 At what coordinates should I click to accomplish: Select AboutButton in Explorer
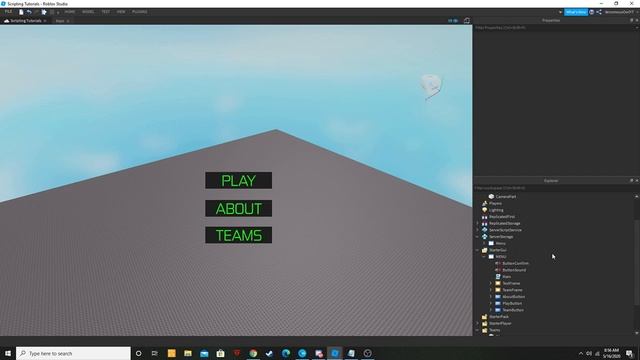tap(513, 297)
